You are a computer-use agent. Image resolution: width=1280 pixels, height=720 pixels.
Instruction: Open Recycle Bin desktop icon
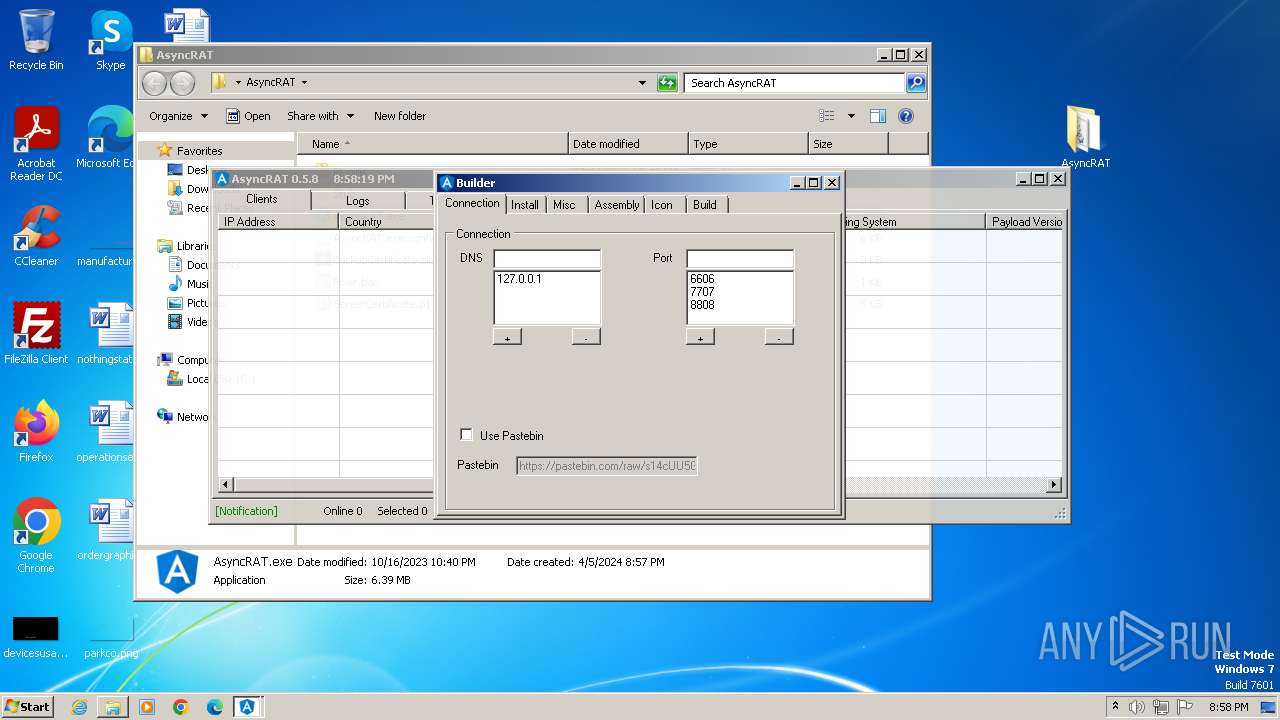coord(36,40)
